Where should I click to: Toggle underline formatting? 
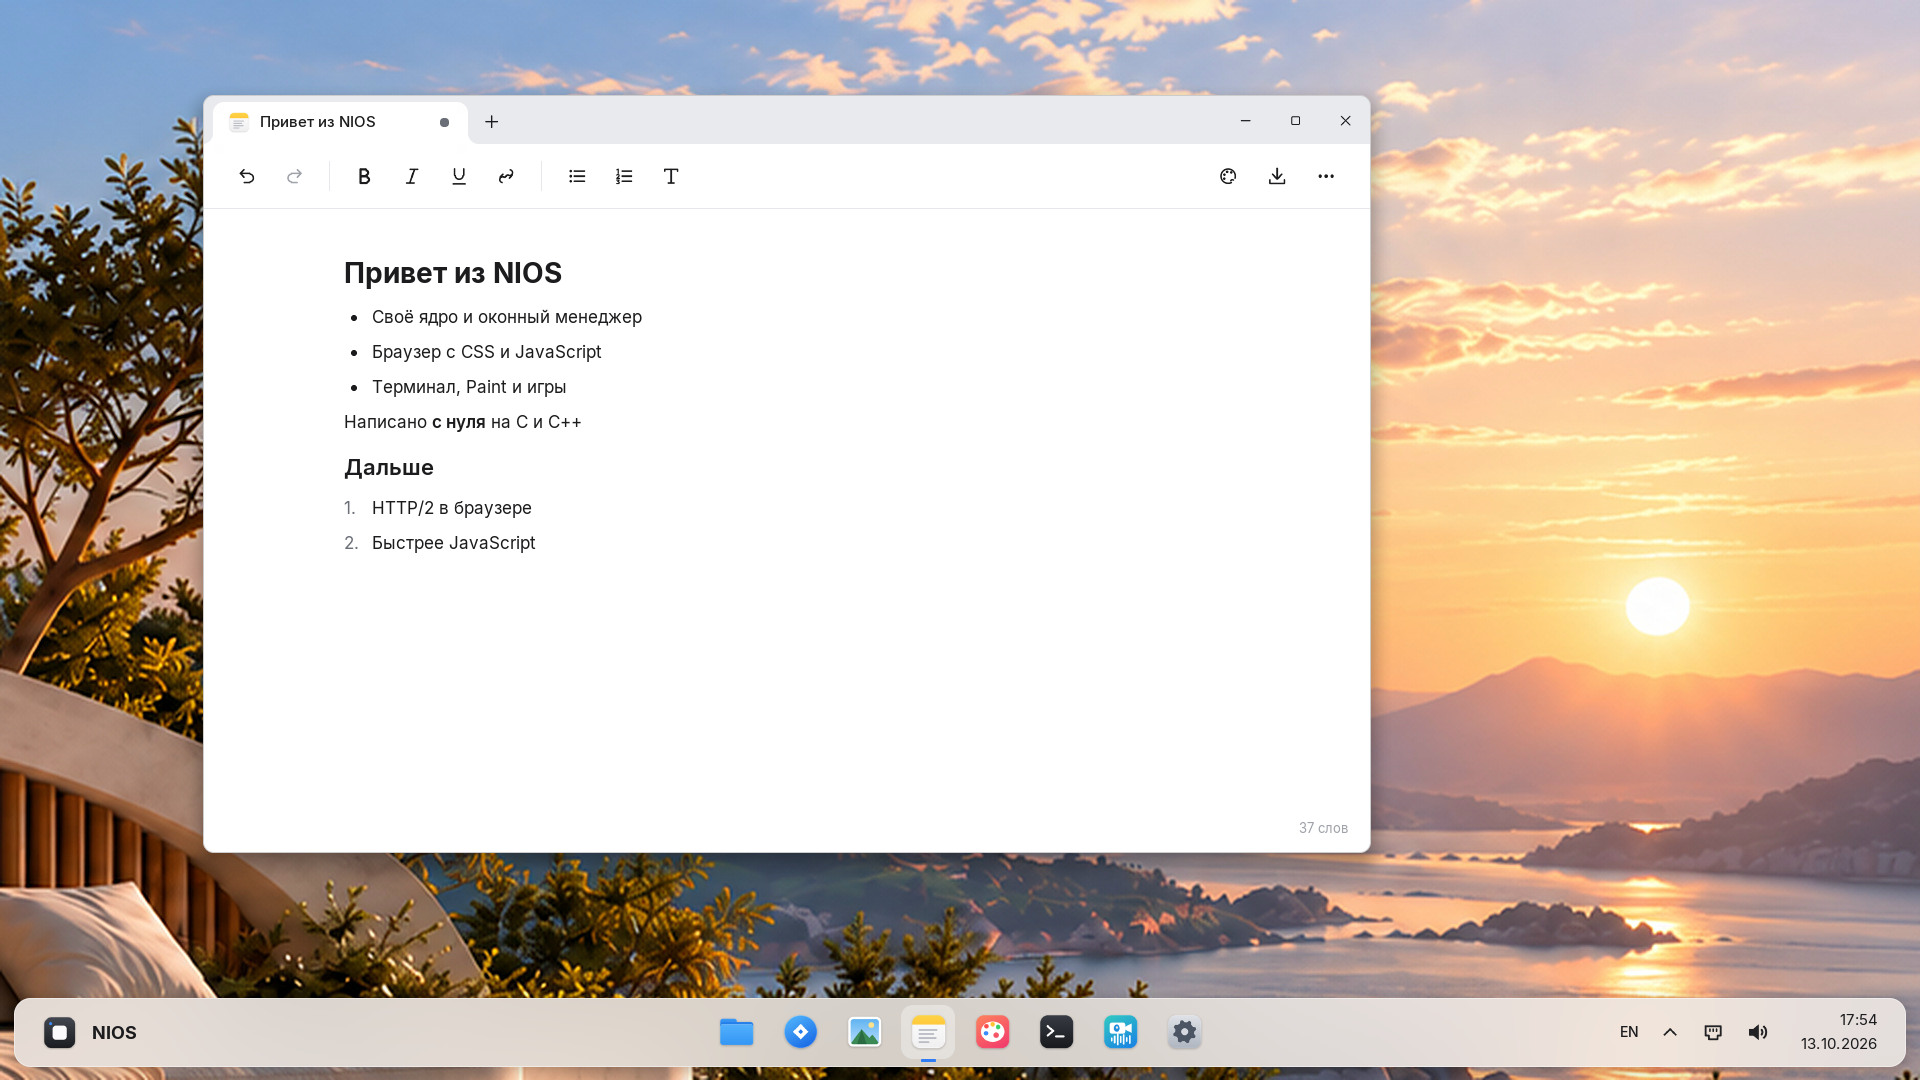(459, 176)
